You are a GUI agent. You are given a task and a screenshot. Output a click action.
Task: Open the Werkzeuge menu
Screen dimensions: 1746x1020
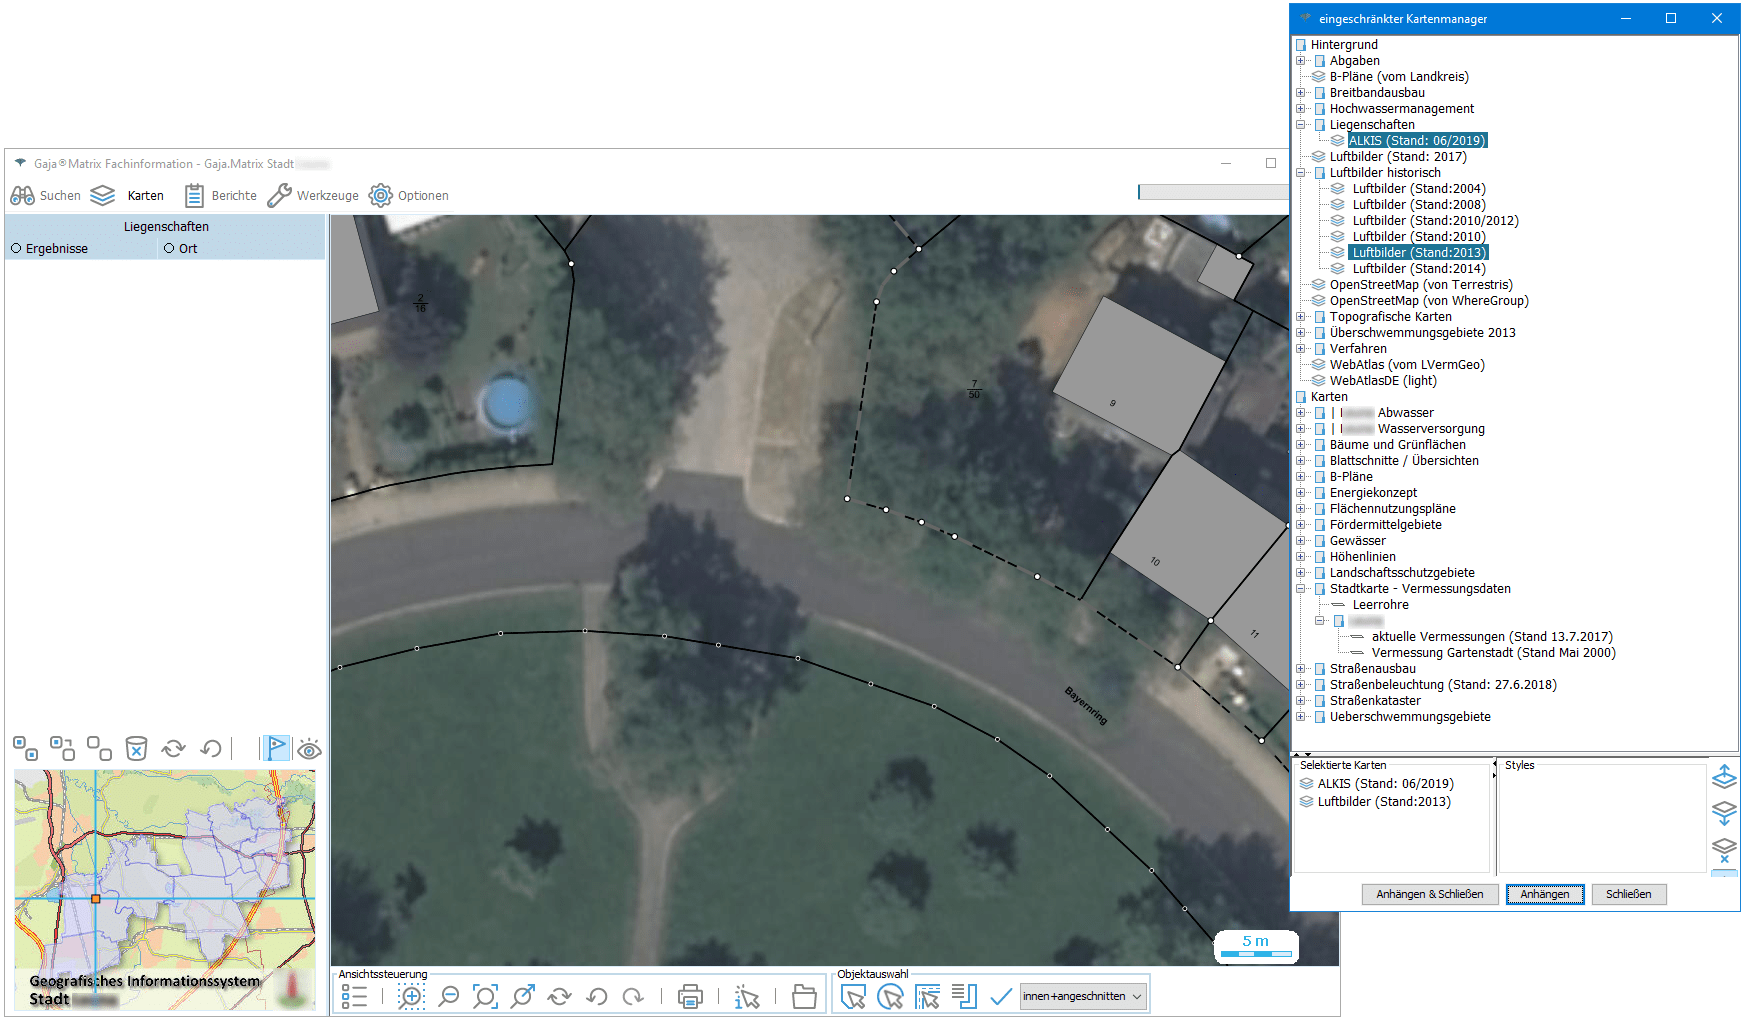click(313, 196)
